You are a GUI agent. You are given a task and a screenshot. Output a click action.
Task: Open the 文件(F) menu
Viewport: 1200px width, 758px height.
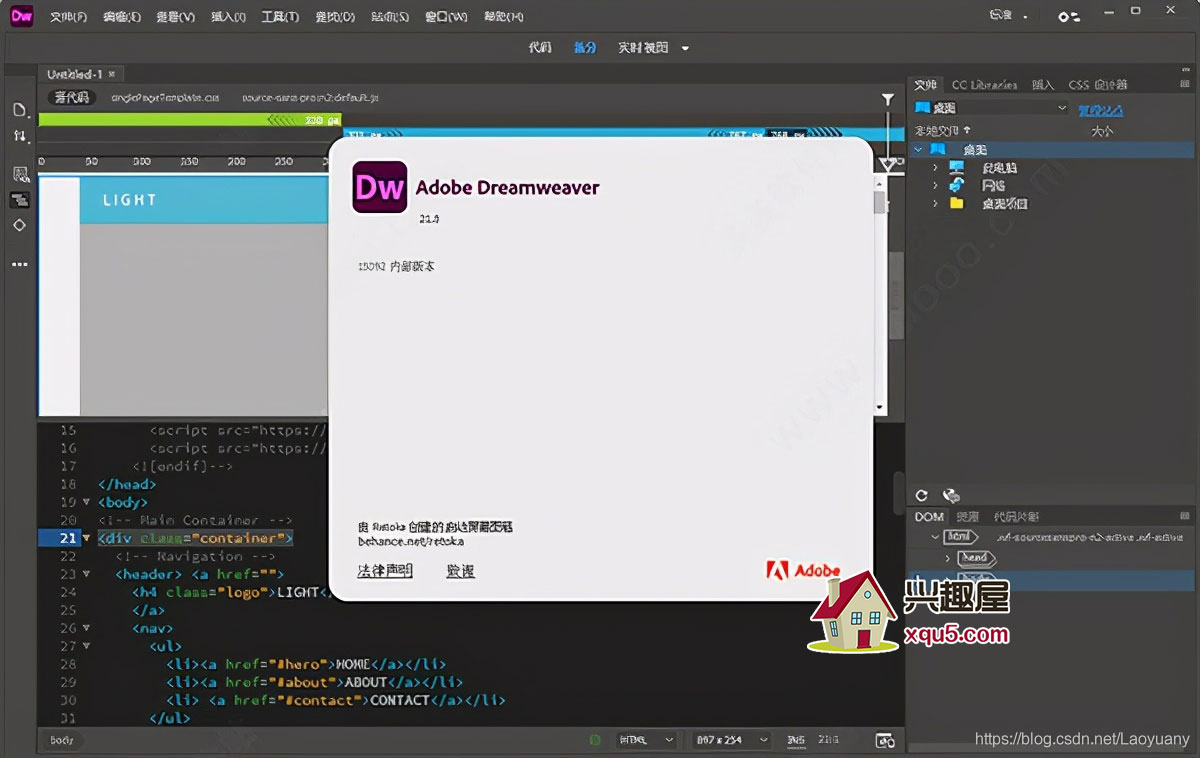tap(69, 17)
